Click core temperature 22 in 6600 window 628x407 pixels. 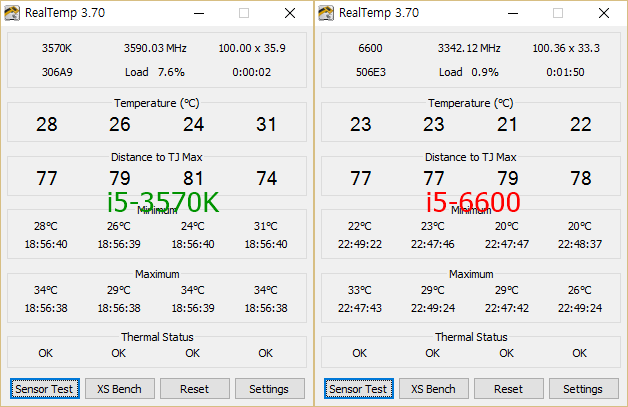(581, 124)
